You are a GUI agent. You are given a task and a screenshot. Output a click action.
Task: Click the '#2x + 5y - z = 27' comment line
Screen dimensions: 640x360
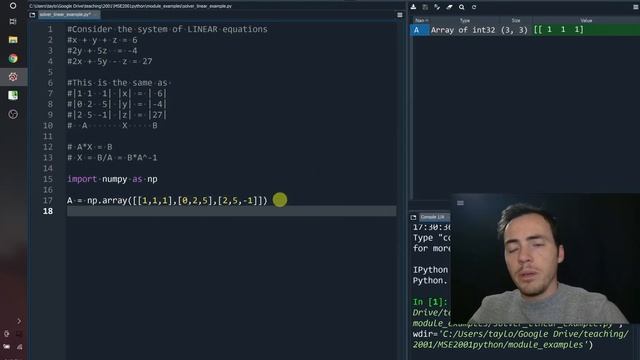coord(109,61)
